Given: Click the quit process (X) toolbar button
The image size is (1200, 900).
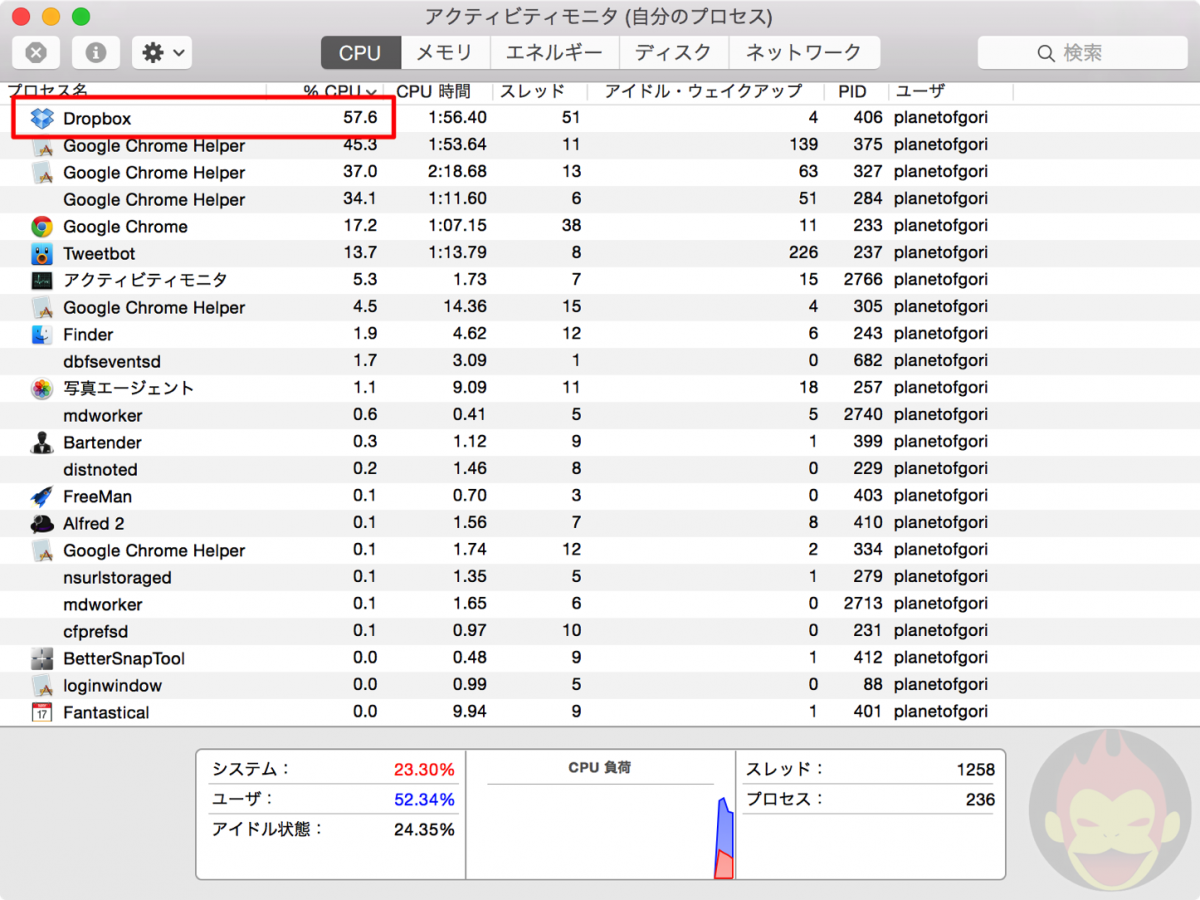Looking at the screenshot, I should (36, 52).
